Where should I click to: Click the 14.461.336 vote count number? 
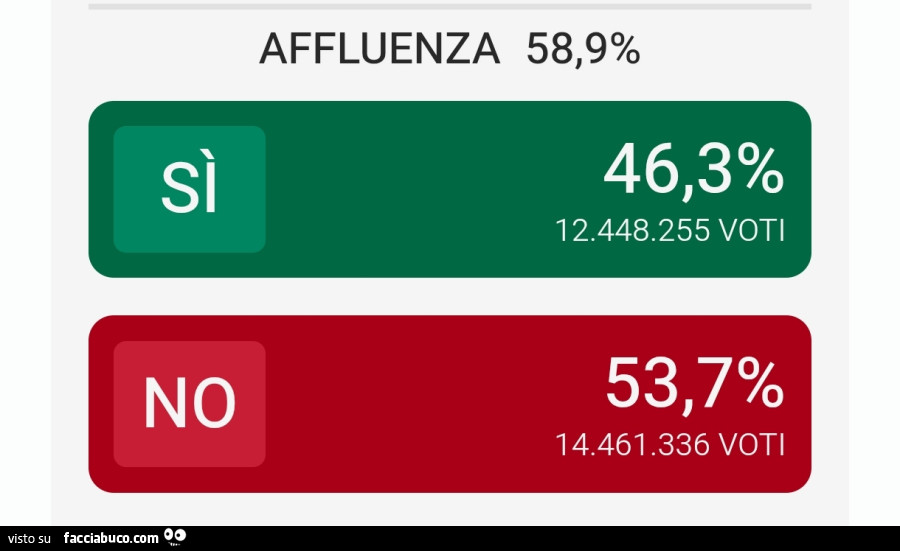pos(632,444)
